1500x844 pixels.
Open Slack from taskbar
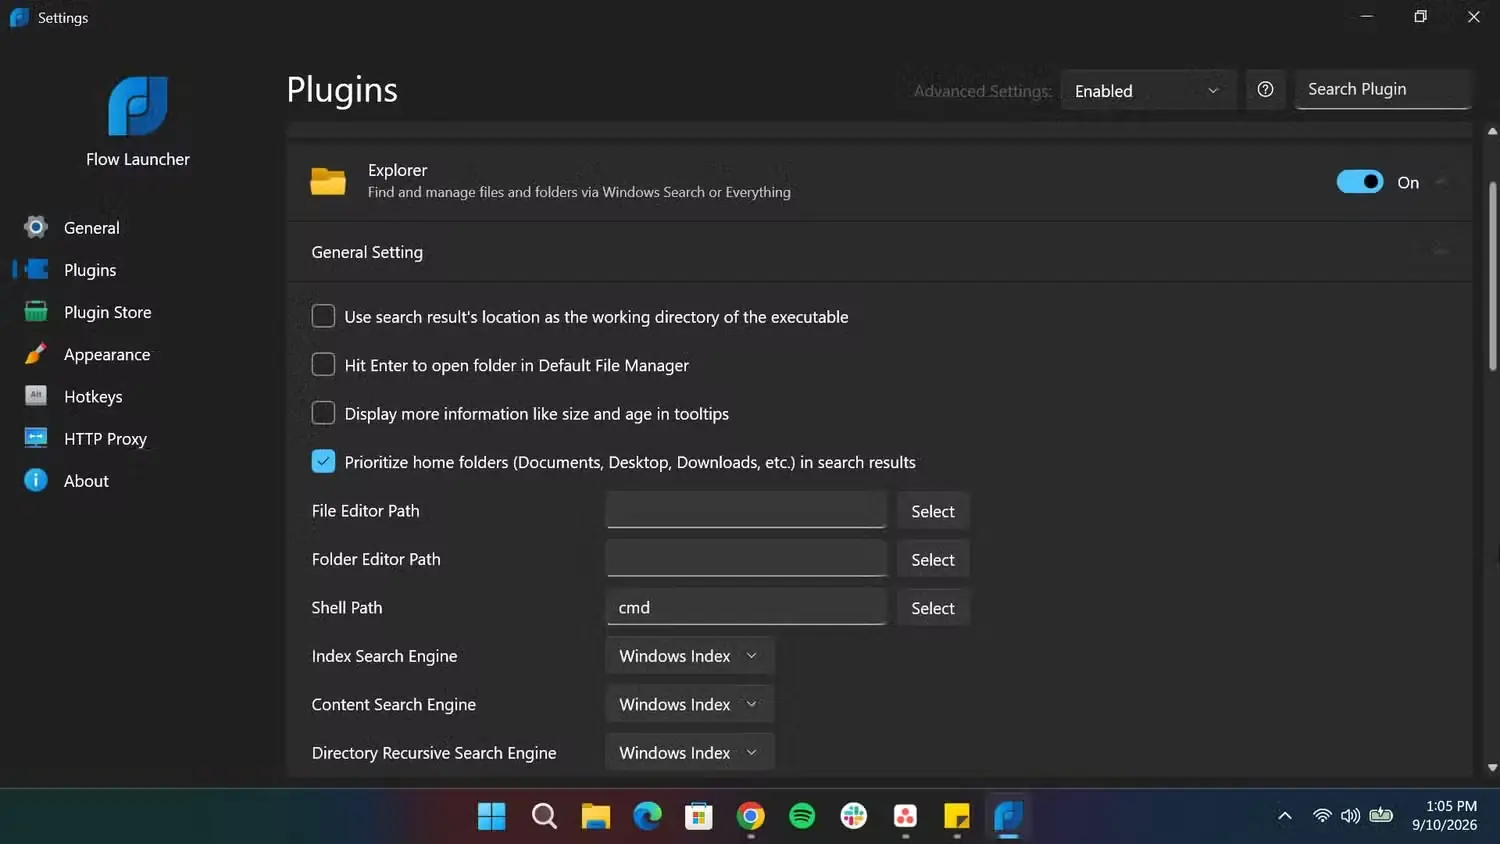[854, 816]
